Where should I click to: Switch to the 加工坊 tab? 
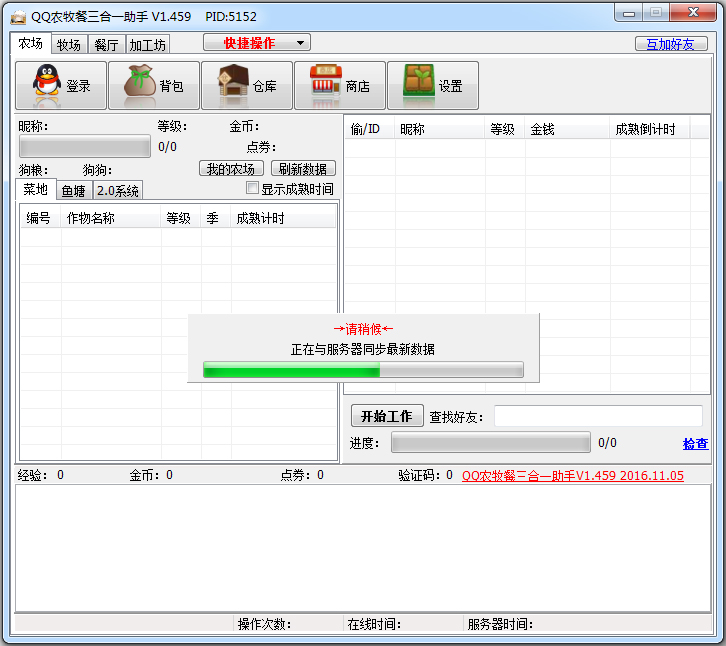coord(148,45)
